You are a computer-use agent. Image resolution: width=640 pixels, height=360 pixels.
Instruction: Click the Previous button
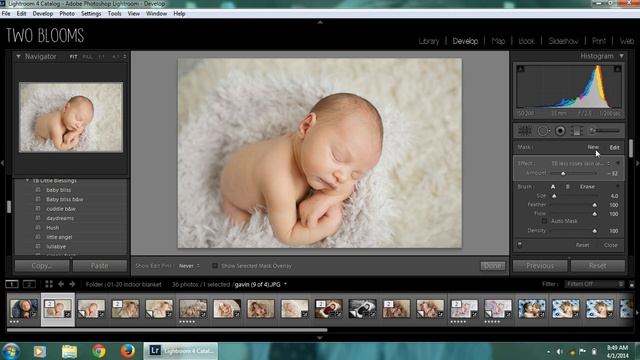(540, 266)
